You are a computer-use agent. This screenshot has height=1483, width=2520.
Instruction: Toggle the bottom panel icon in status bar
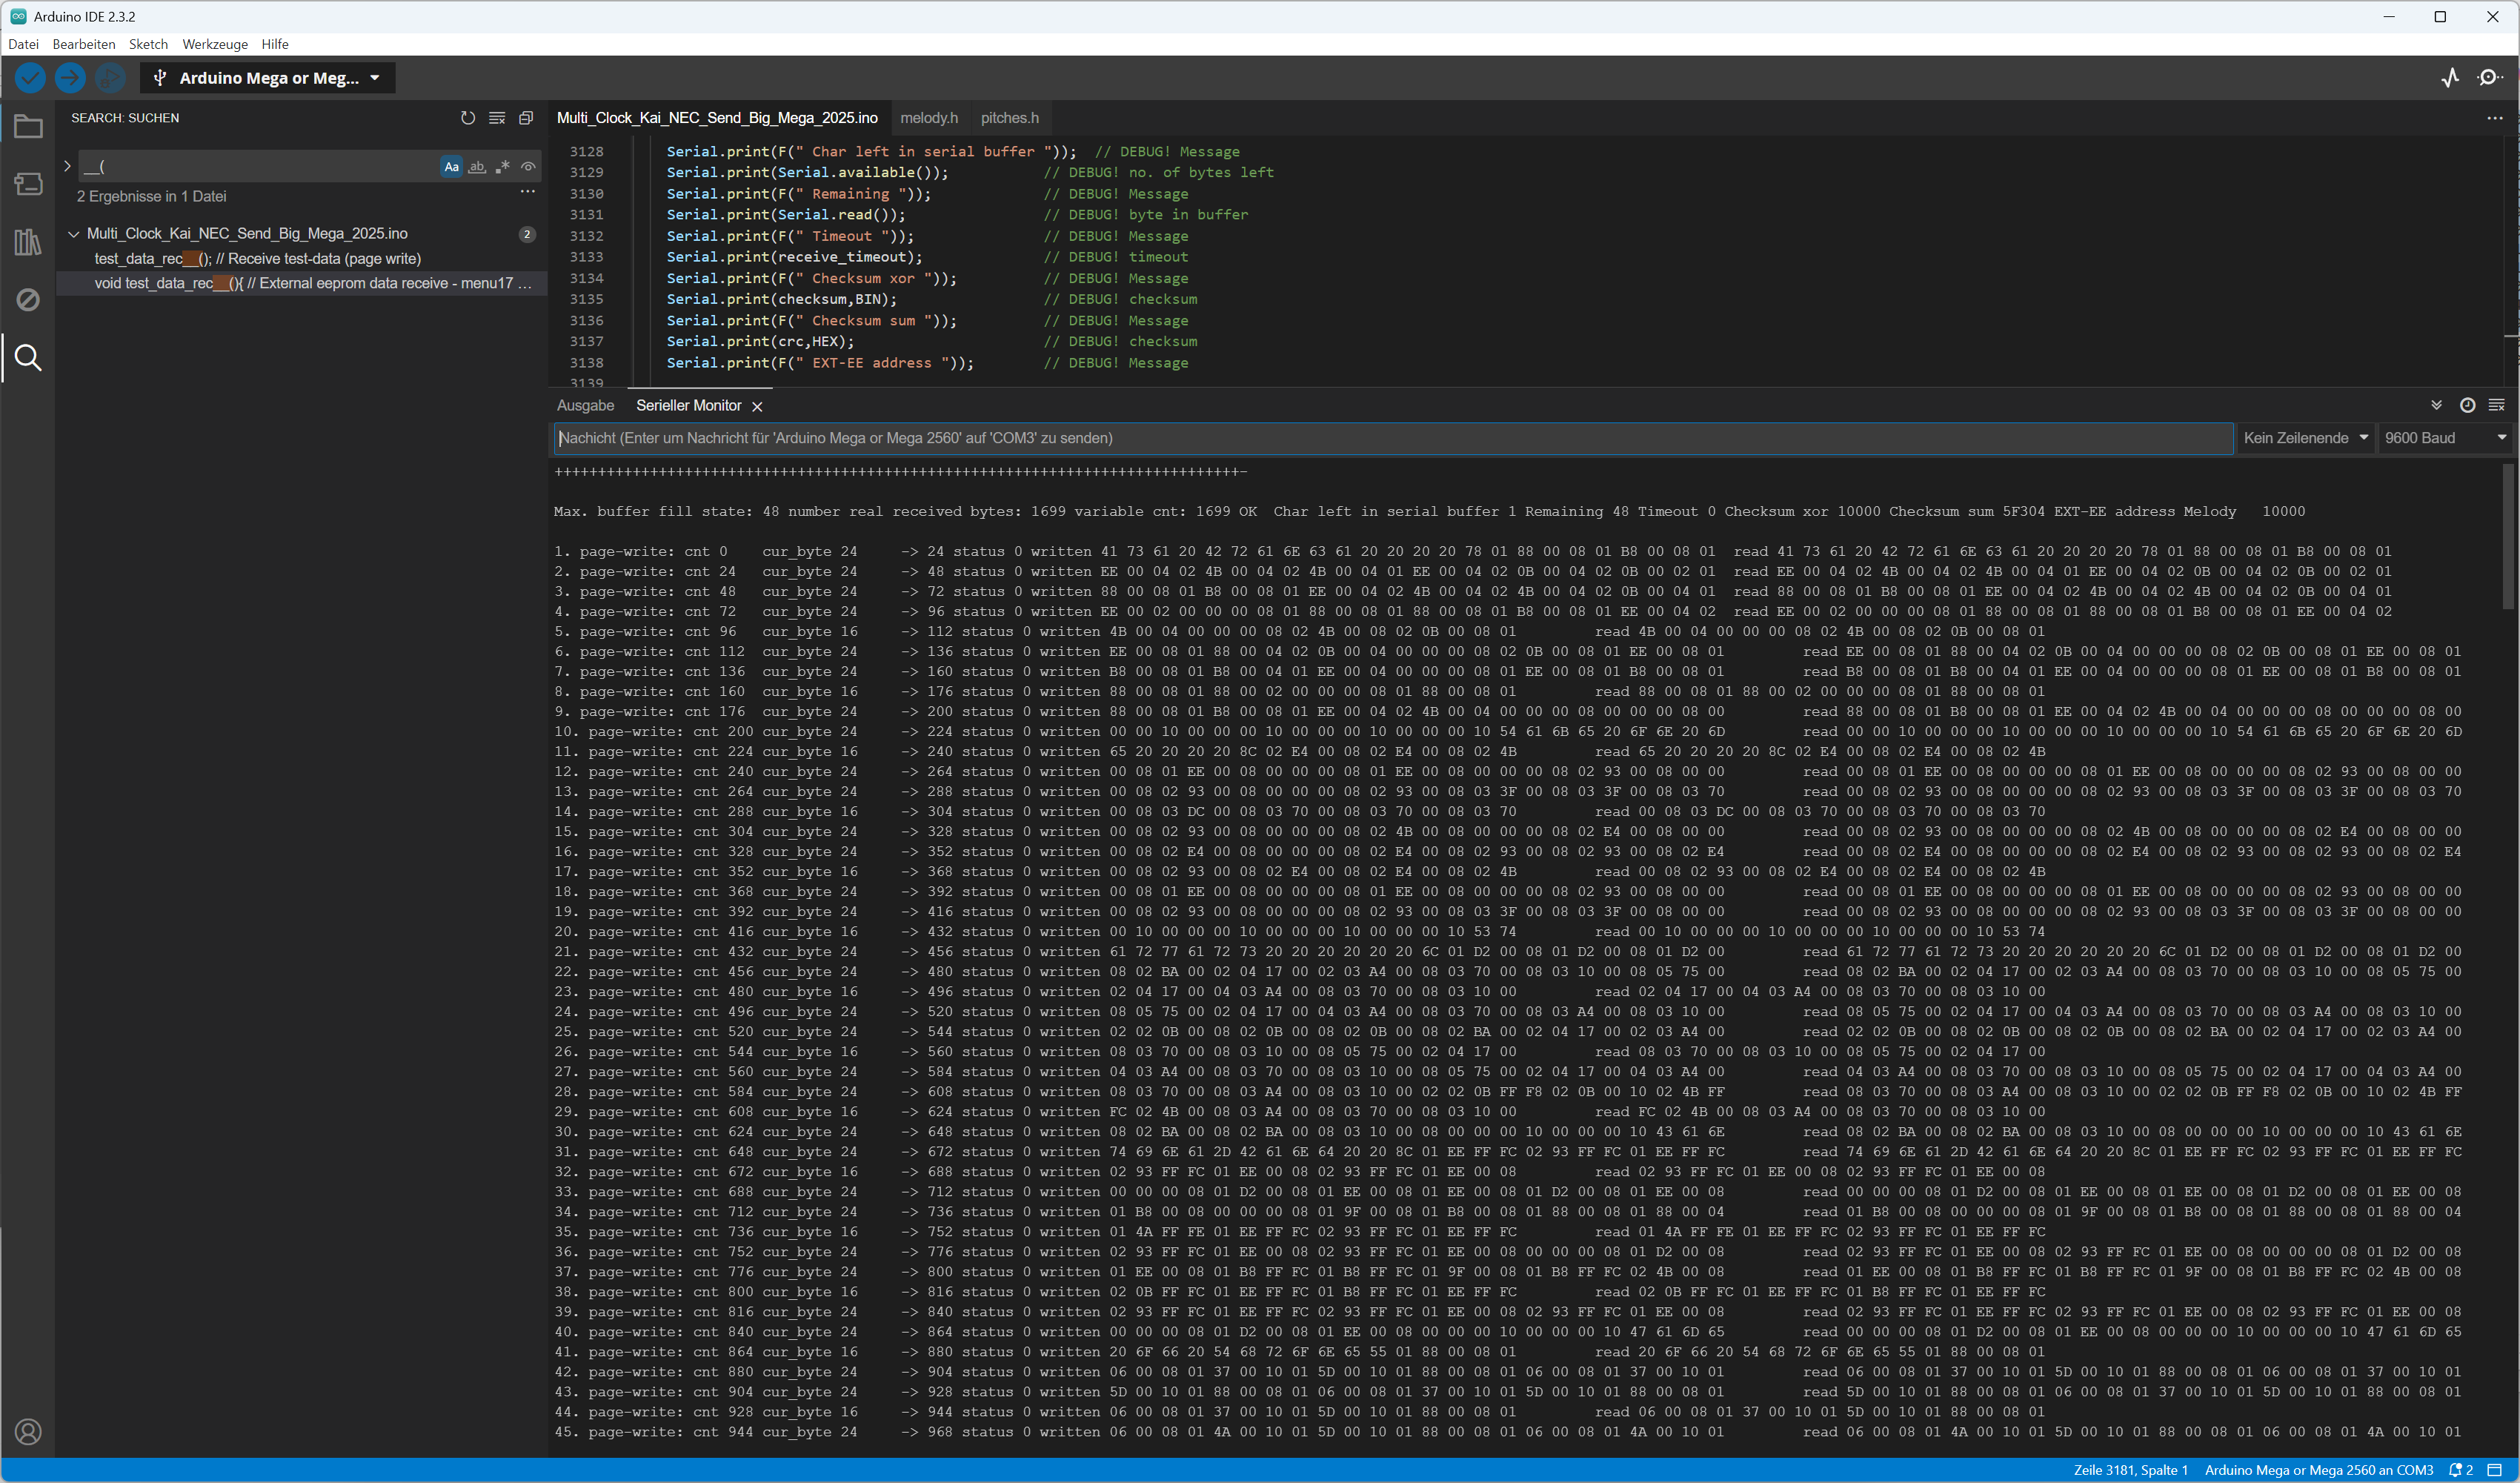2494,1470
